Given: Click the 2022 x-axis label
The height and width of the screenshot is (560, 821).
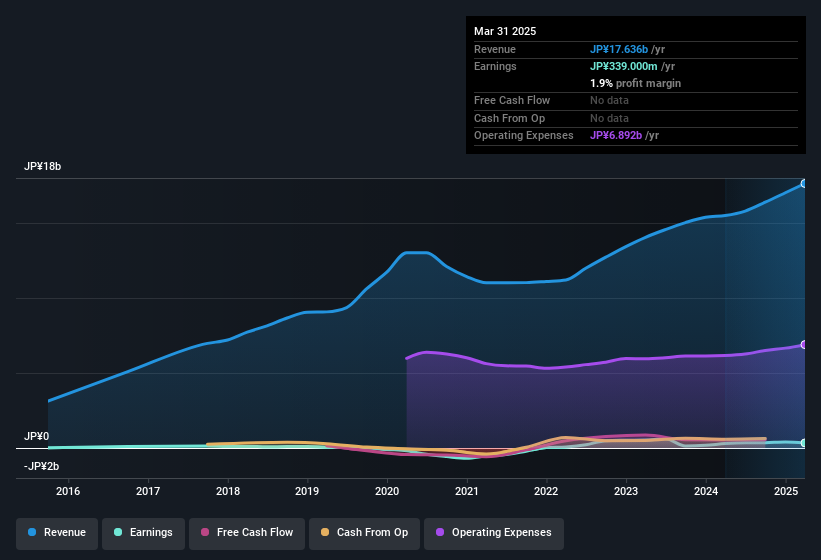Looking at the screenshot, I should (546, 491).
